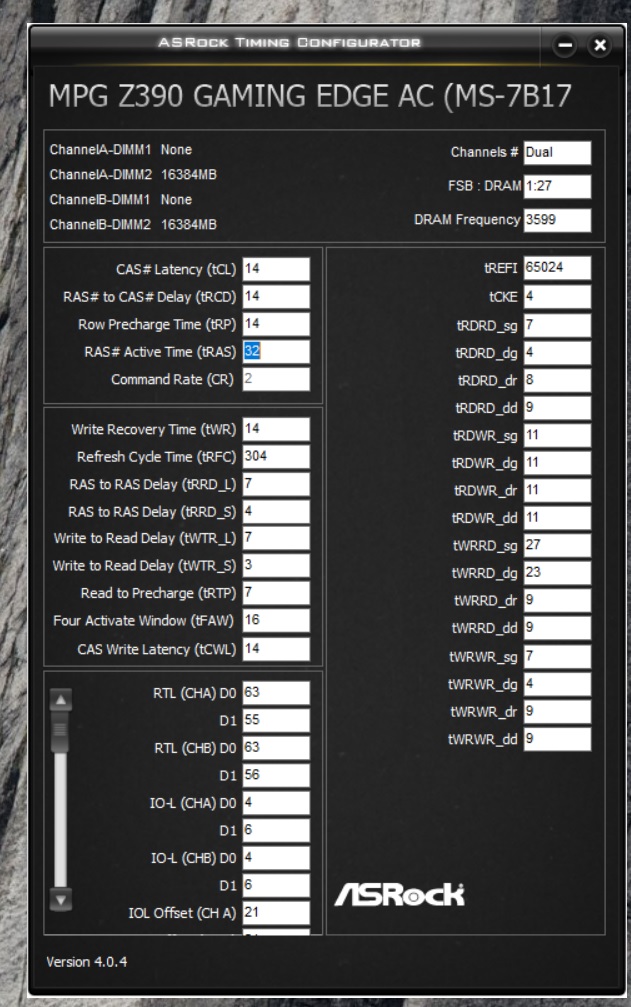Select the Row Precharge Time (tRP) field
The image size is (631, 1007).
[276, 324]
